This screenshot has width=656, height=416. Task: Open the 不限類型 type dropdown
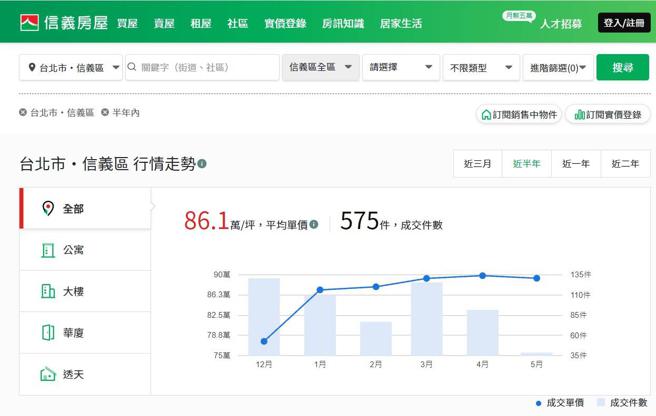[481, 67]
